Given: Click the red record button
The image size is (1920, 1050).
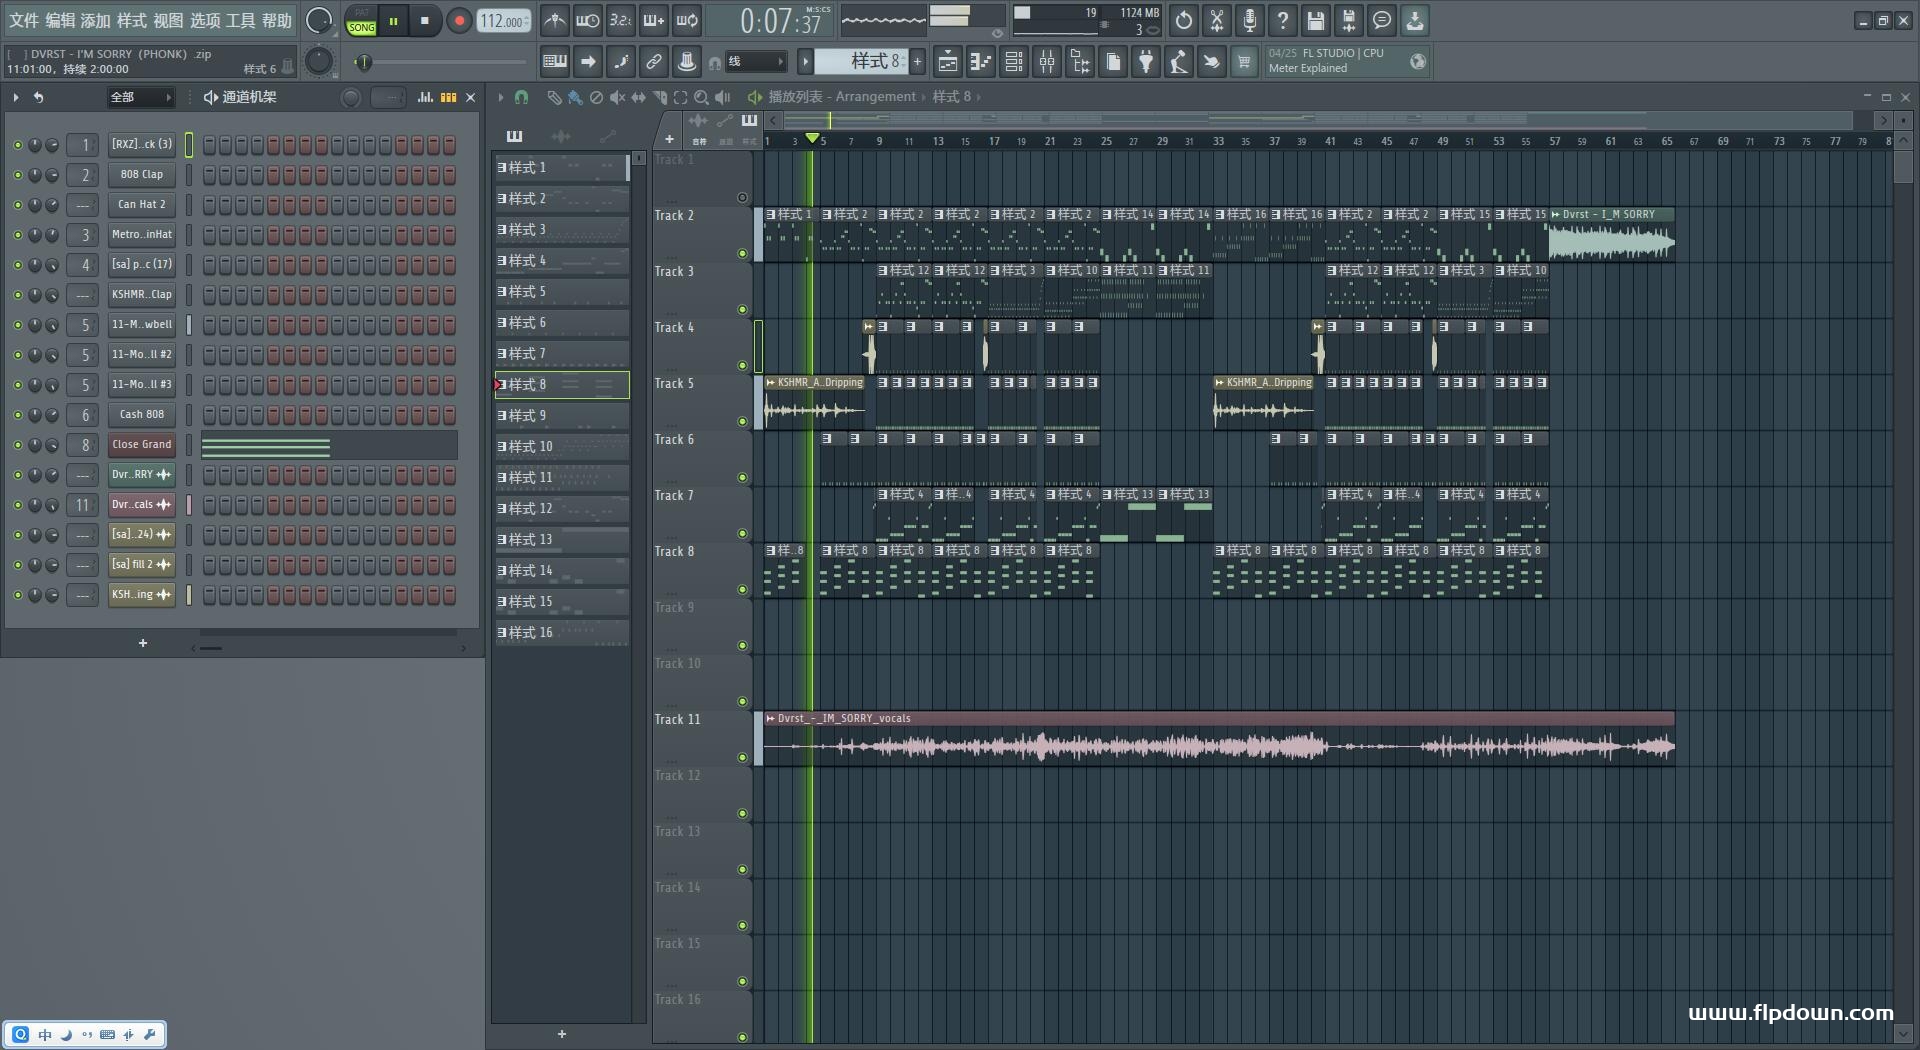Looking at the screenshot, I should tap(459, 20).
